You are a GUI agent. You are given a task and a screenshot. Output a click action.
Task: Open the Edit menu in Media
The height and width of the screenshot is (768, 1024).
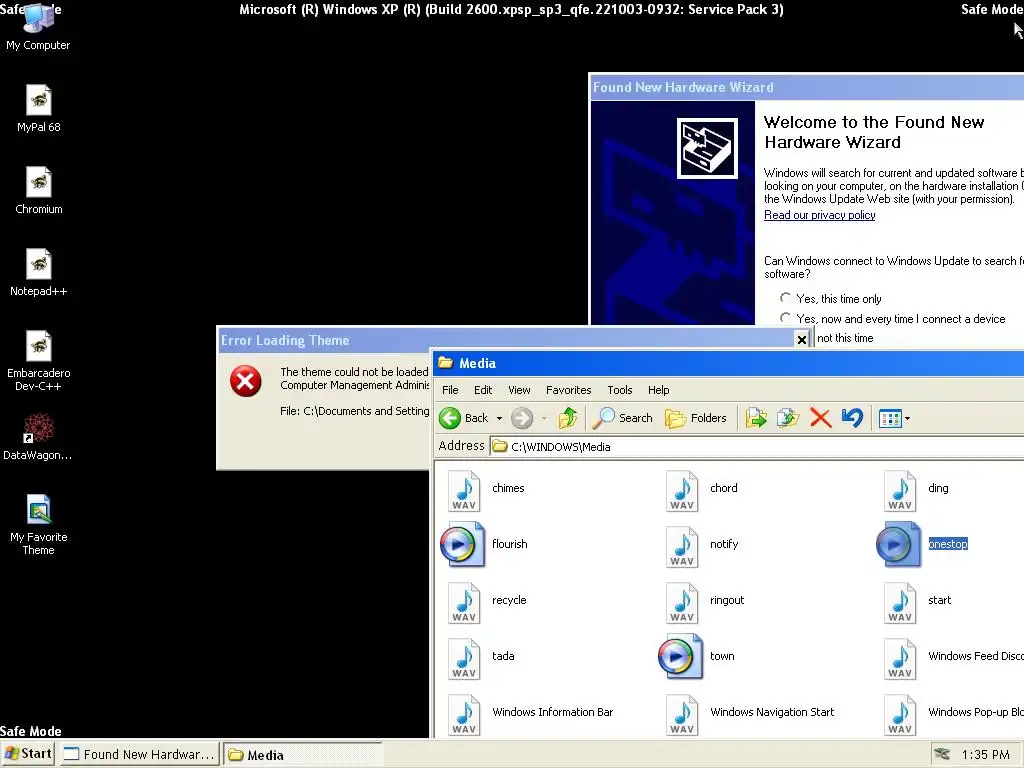483,390
